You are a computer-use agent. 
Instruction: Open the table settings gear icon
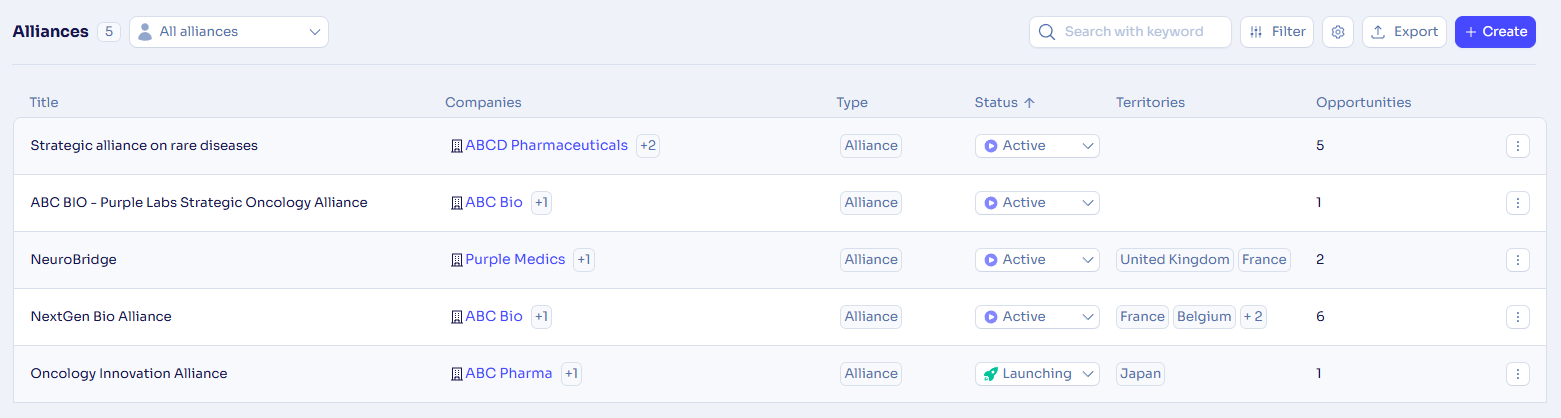[x=1338, y=32]
